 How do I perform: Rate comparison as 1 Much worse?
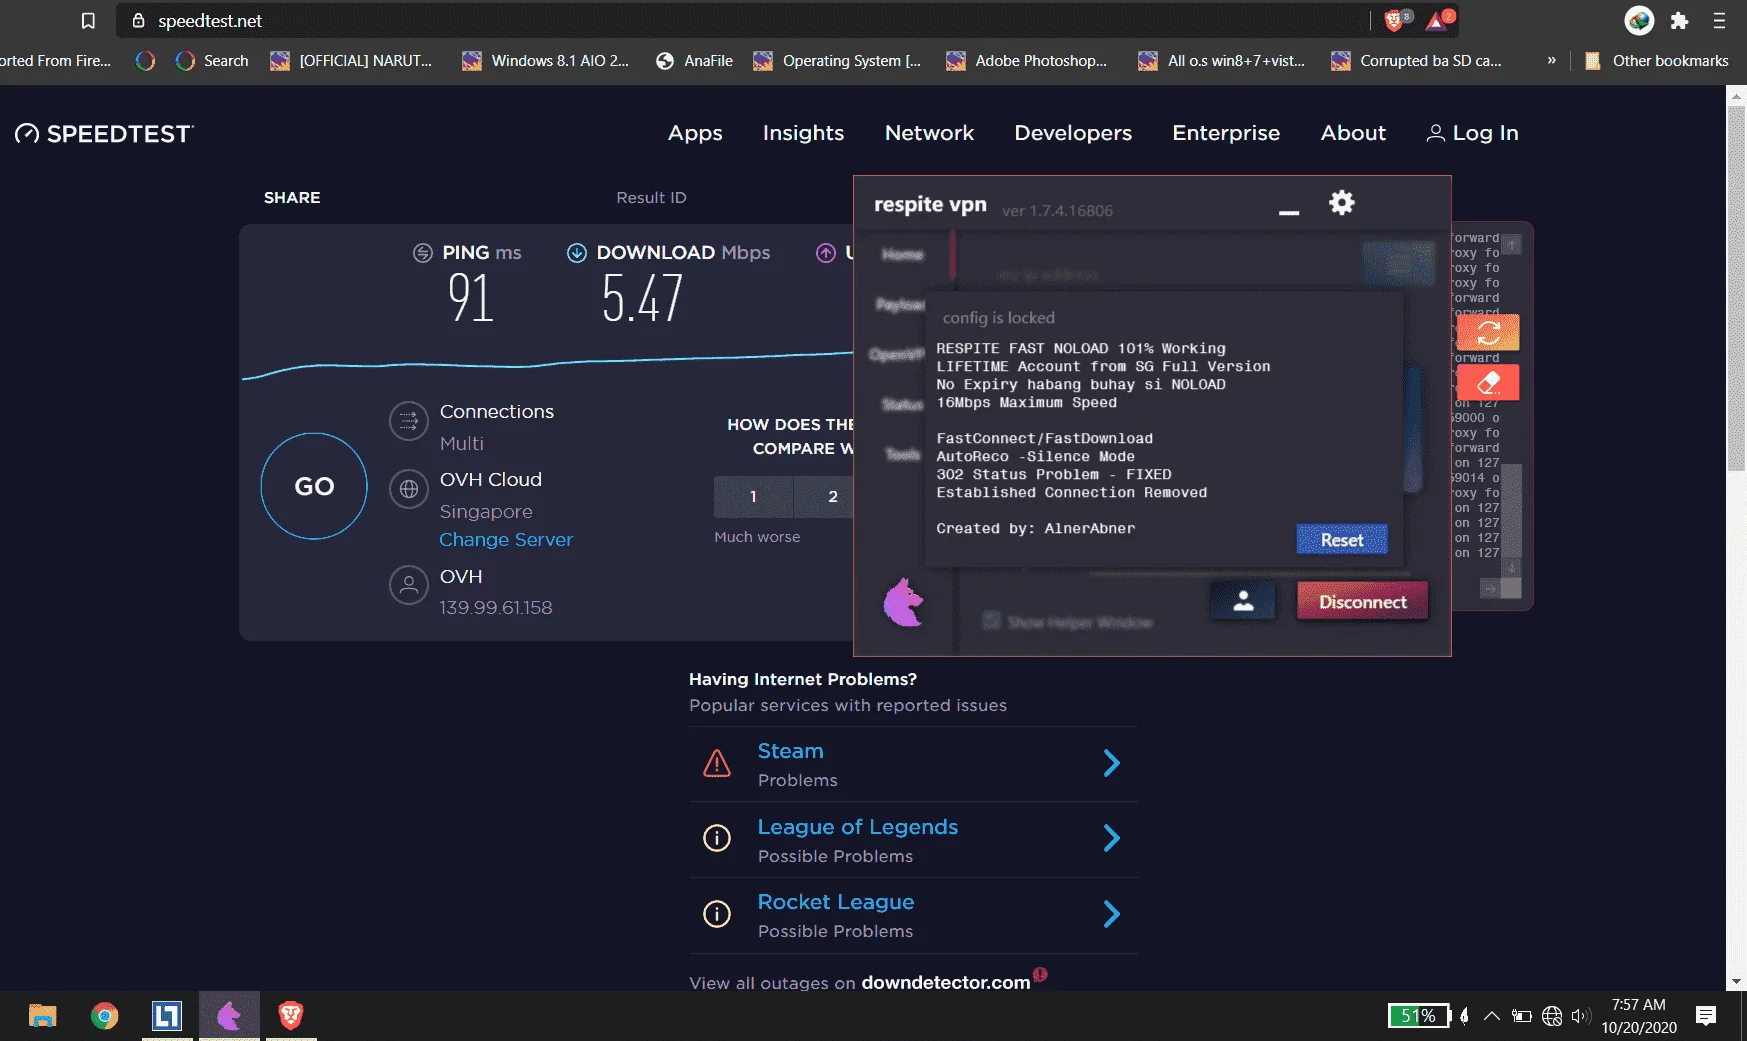(753, 497)
